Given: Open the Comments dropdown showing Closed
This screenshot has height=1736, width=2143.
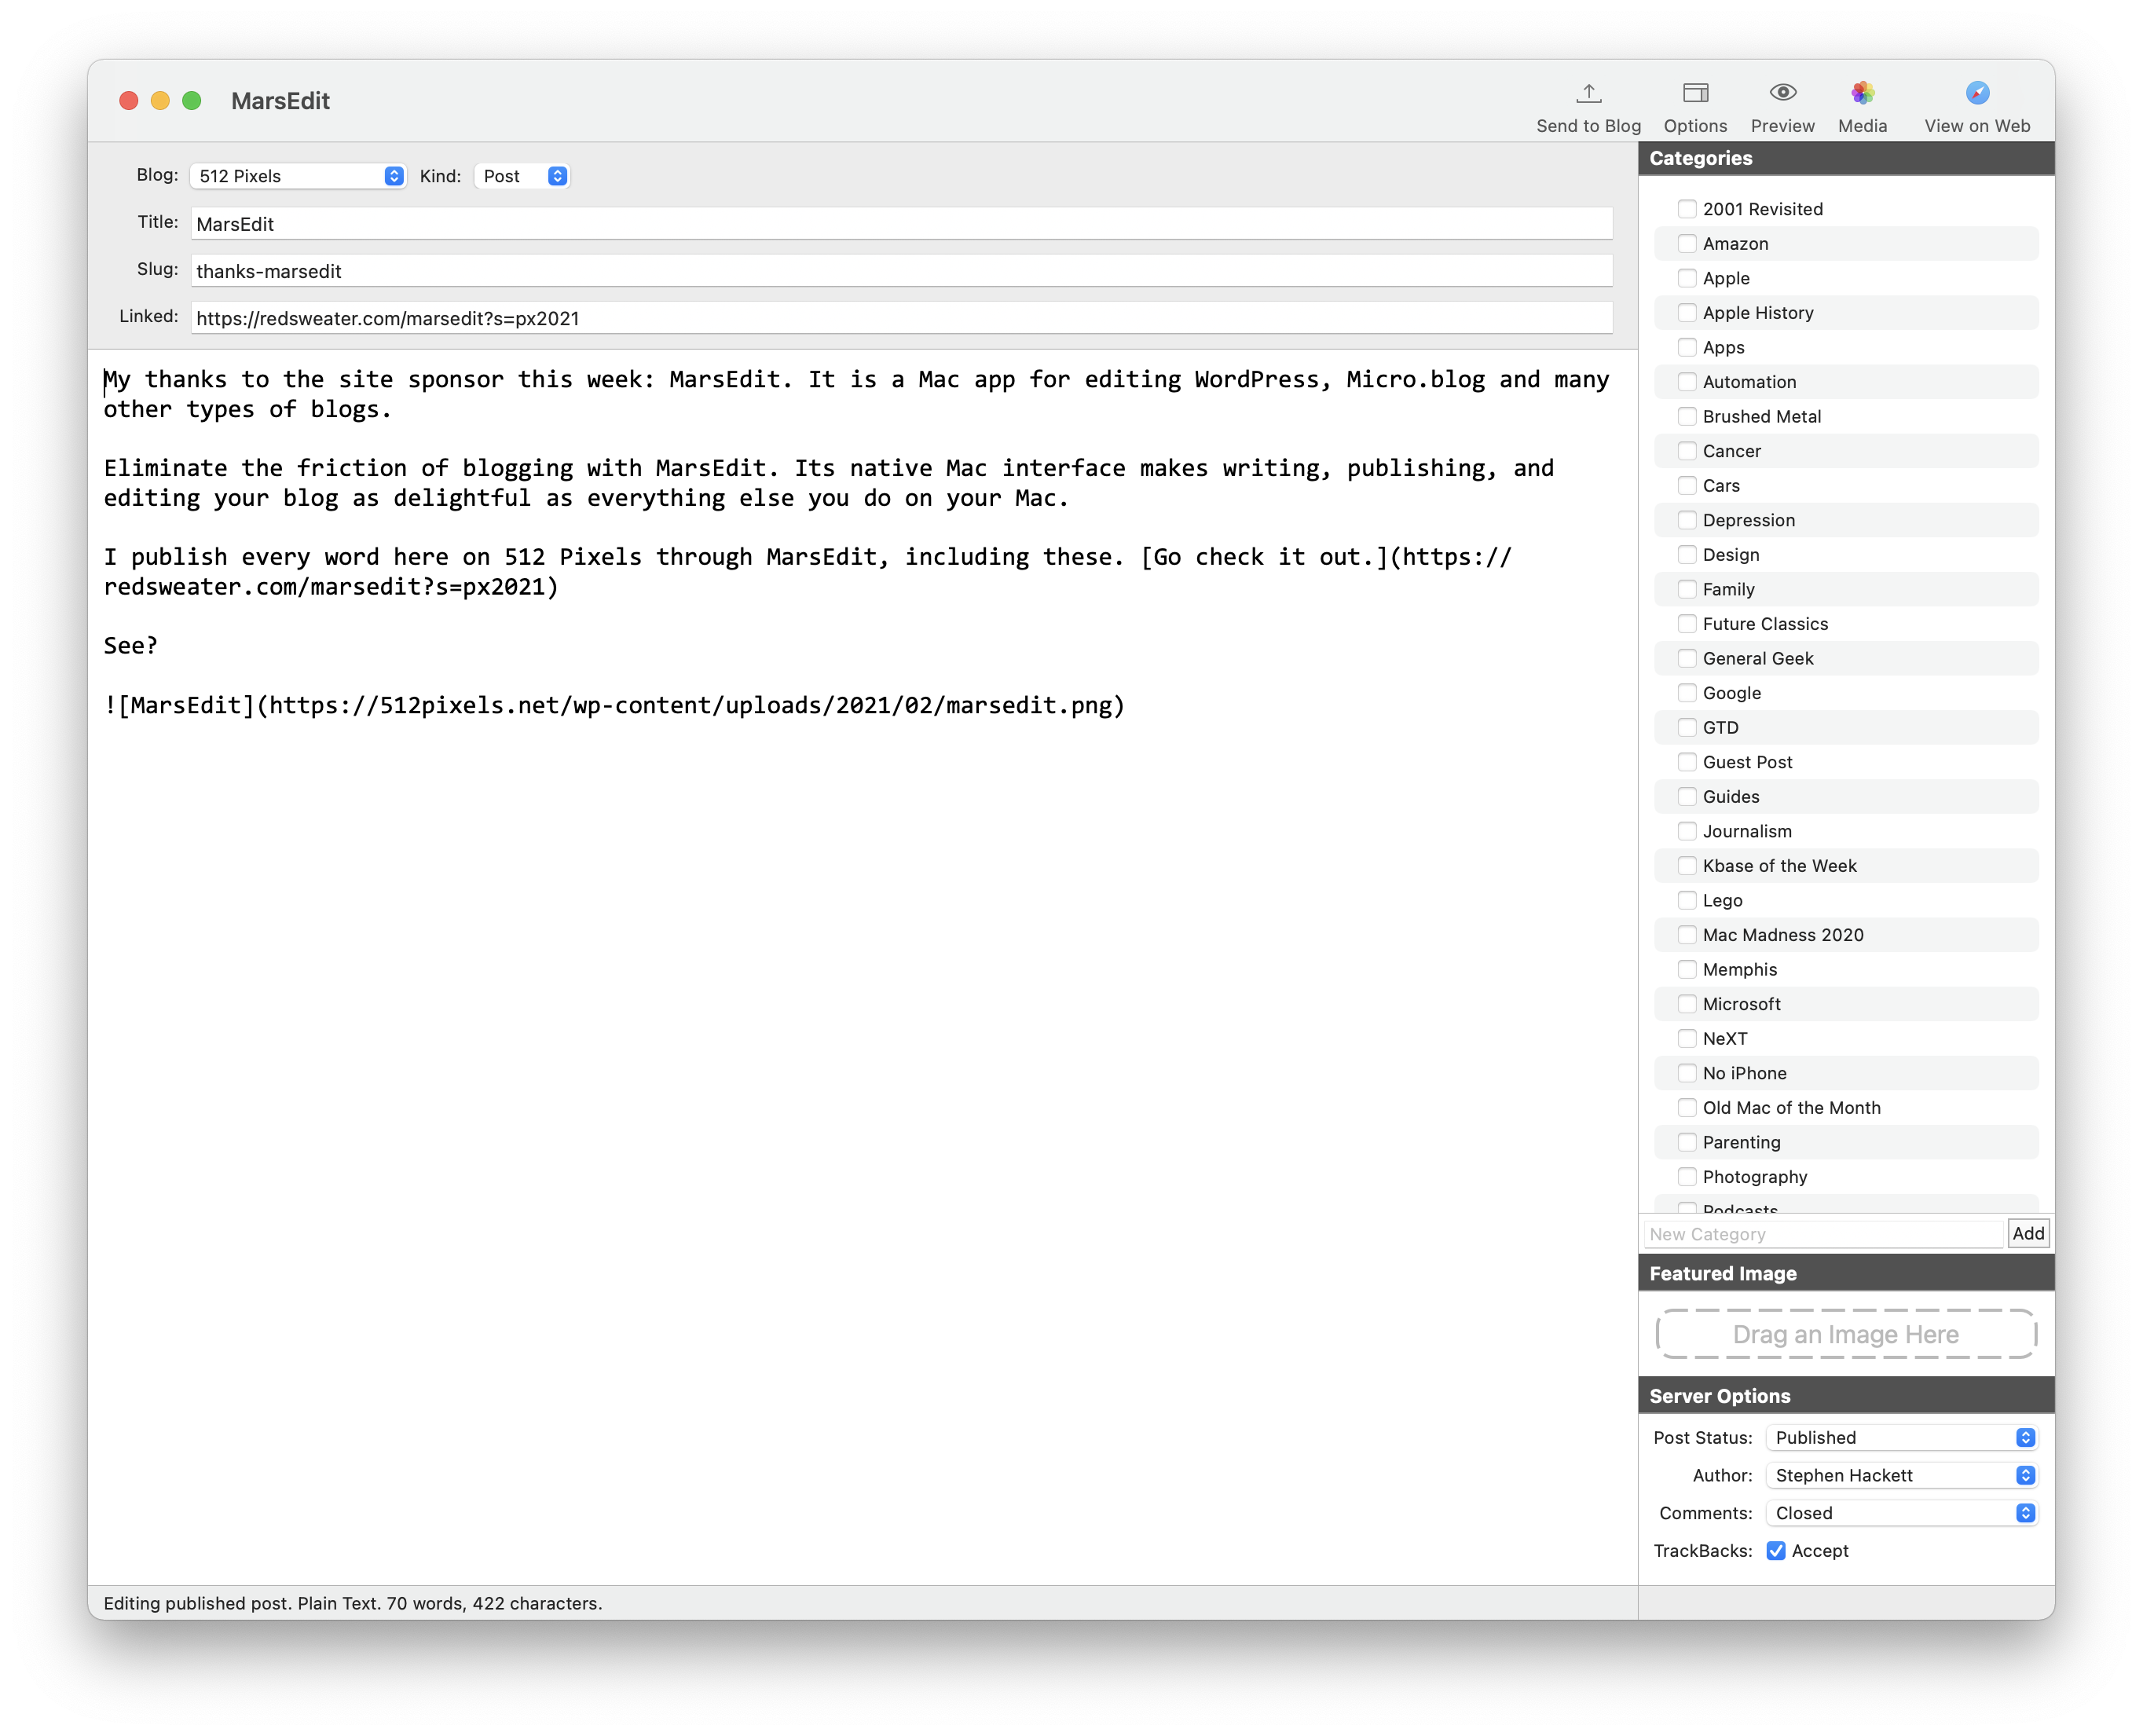Looking at the screenshot, I should click(x=1901, y=1513).
